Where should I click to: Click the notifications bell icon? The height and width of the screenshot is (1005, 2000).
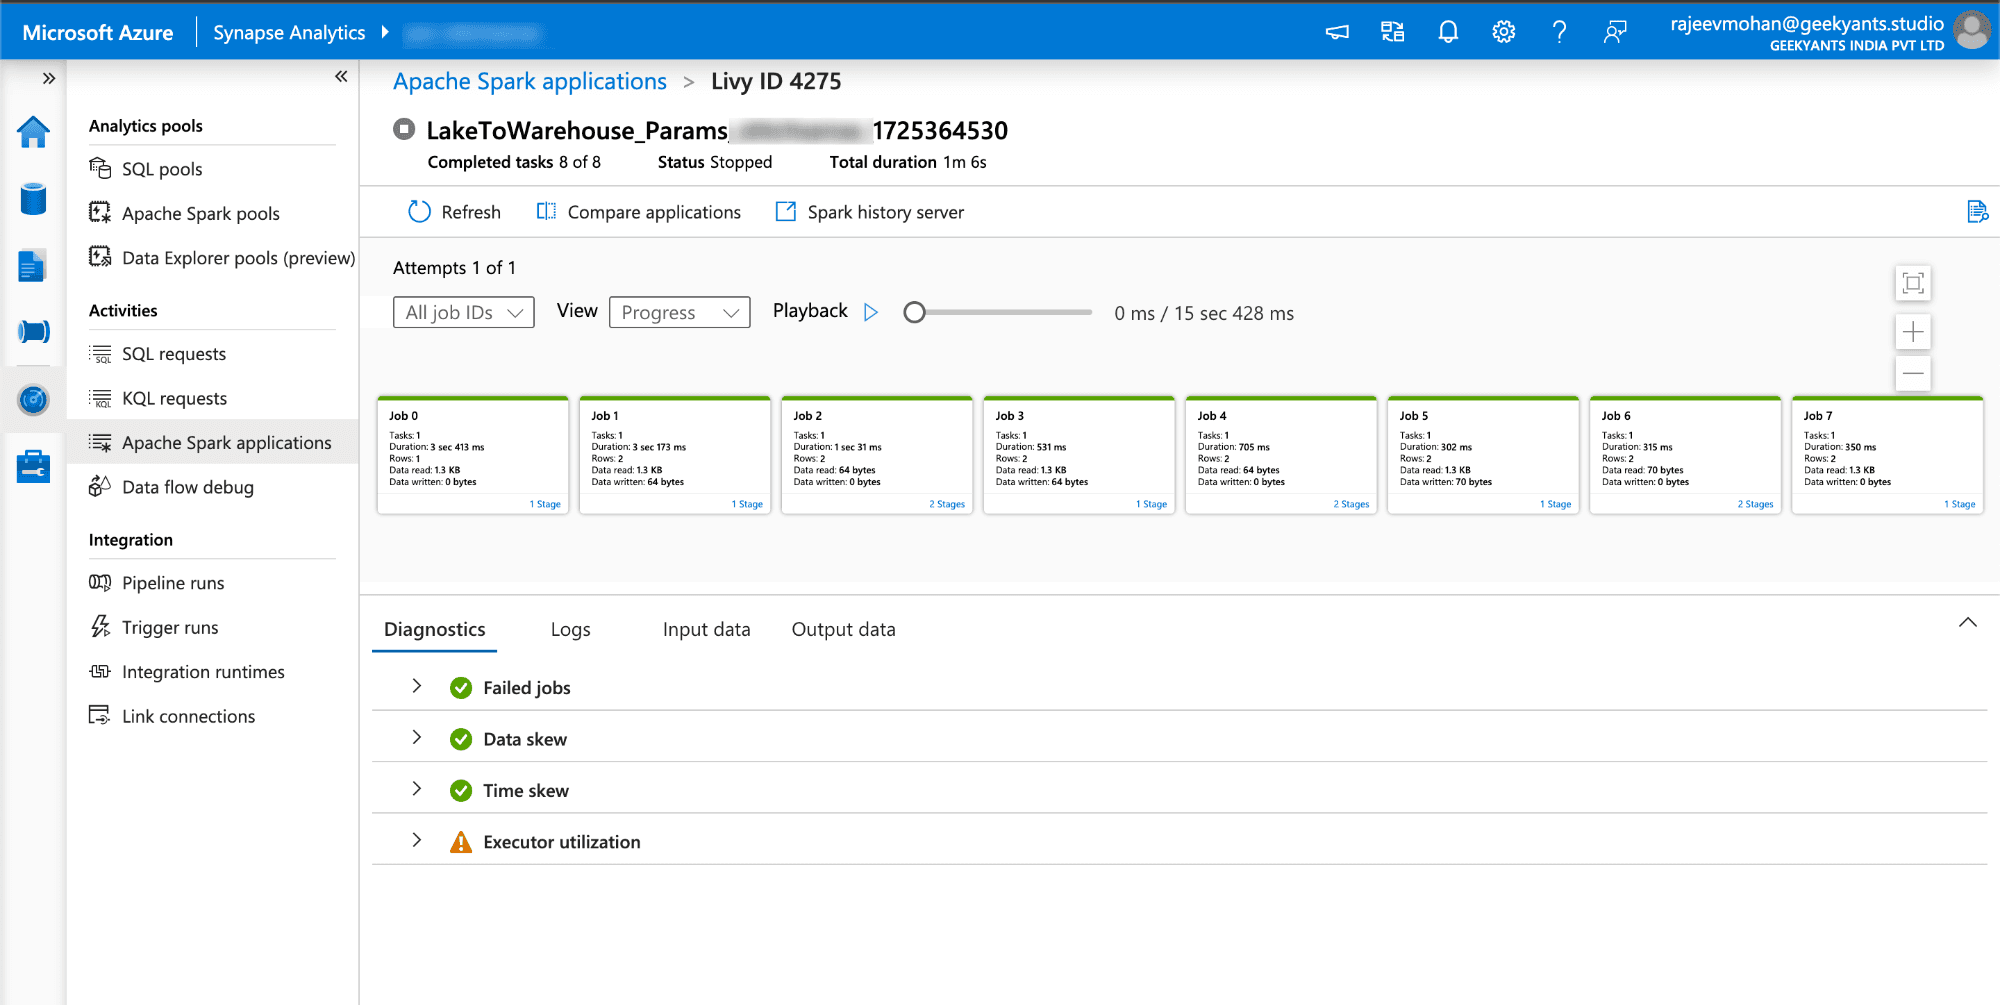[1448, 32]
